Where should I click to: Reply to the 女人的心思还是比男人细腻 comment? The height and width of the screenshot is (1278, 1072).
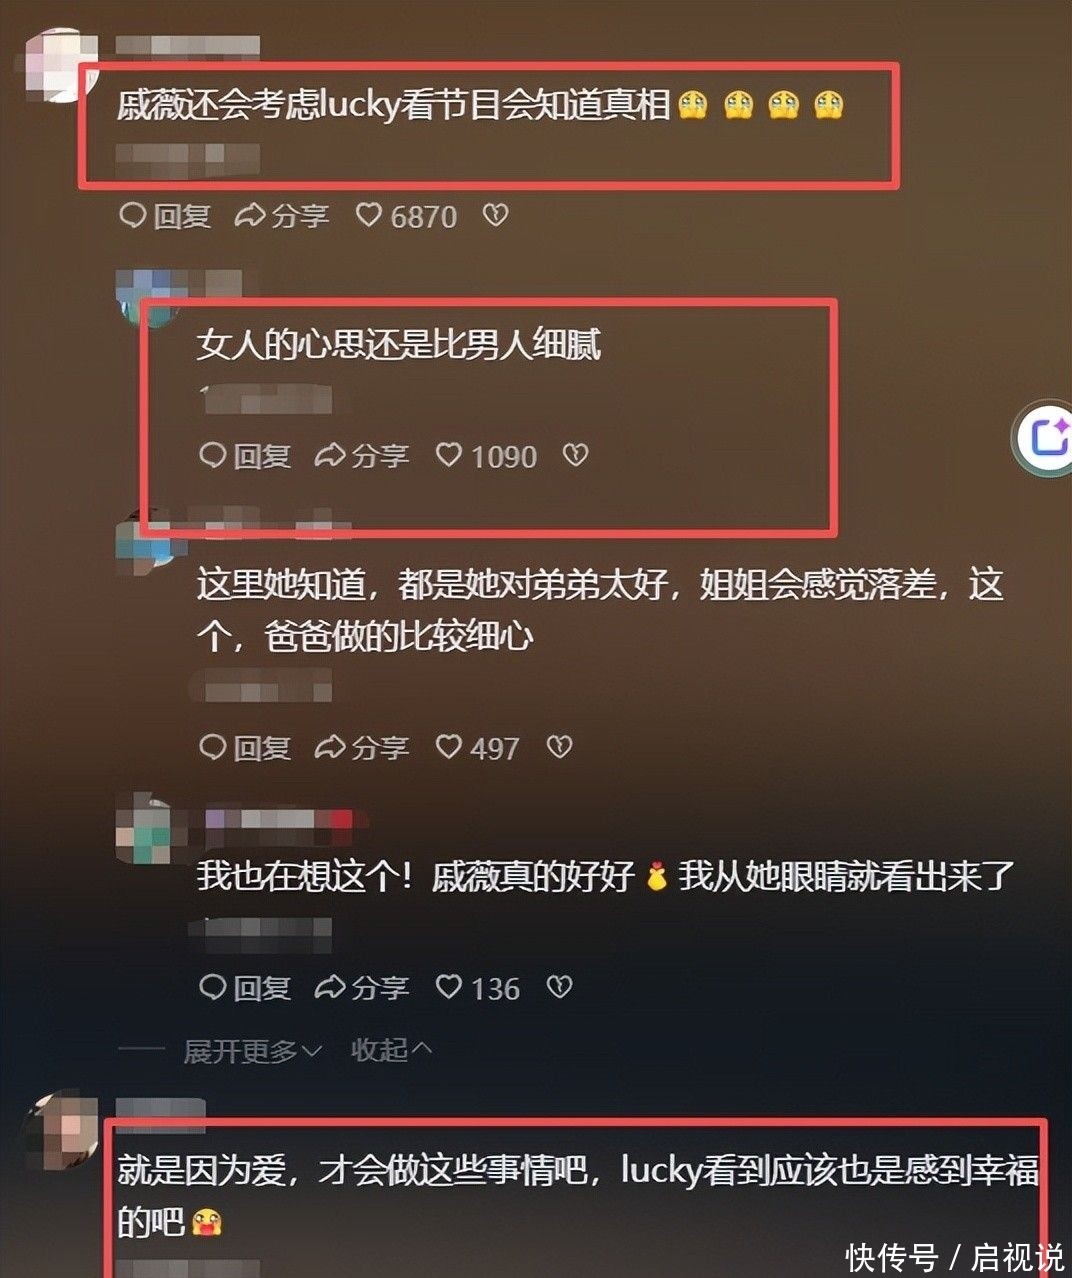pyautogui.click(x=245, y=456)
